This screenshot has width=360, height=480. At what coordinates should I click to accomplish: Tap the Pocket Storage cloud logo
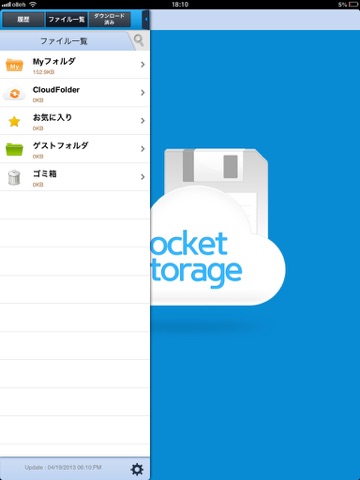pos(218,227)
